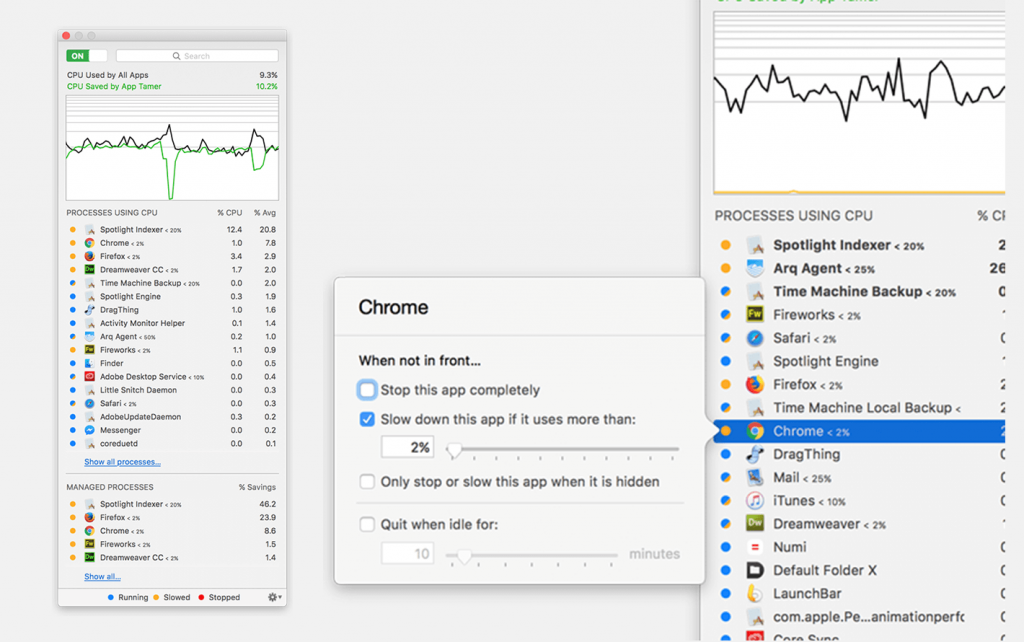Uncheck Slow down this app if it uses more
This screenshot has height=642, width=1024.
(x=367, y=419)
